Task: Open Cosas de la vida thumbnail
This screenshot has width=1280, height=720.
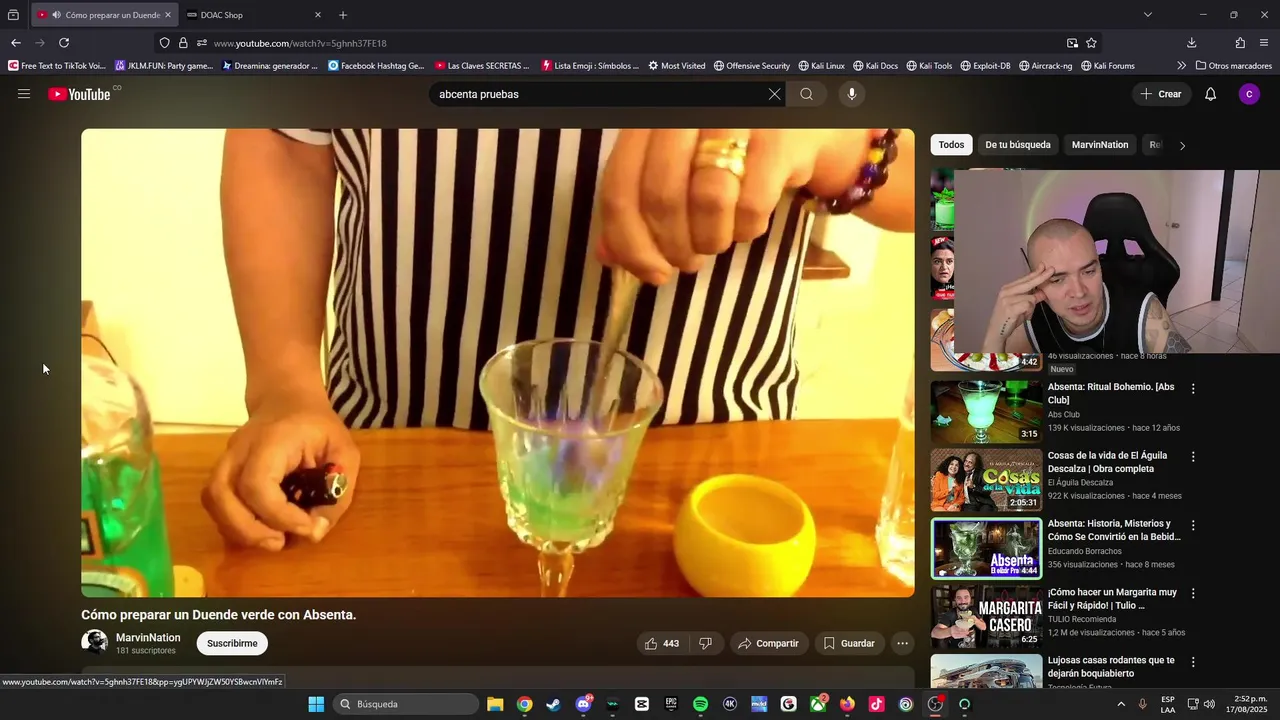Action: pos(986,480)
